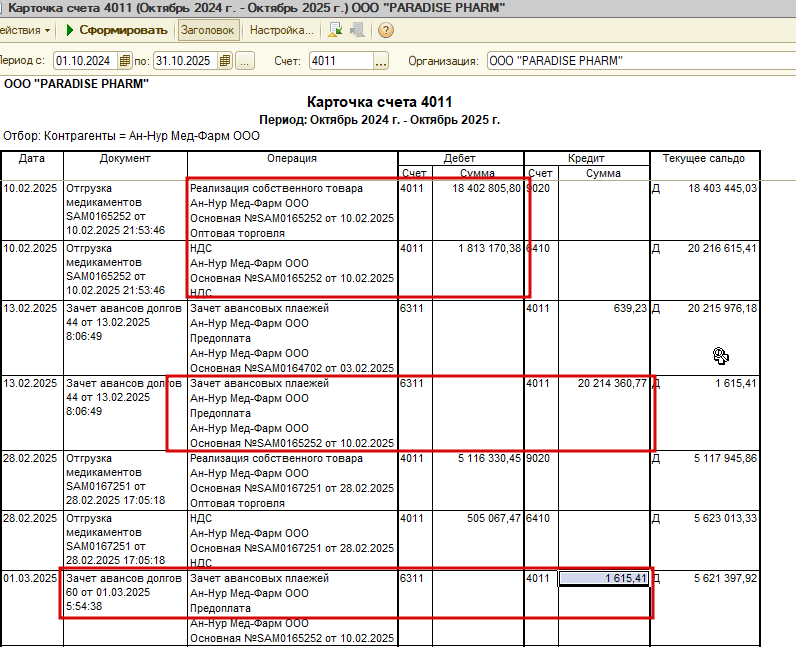
Task: Open help with the question mark icon
Action: (385, 30)
